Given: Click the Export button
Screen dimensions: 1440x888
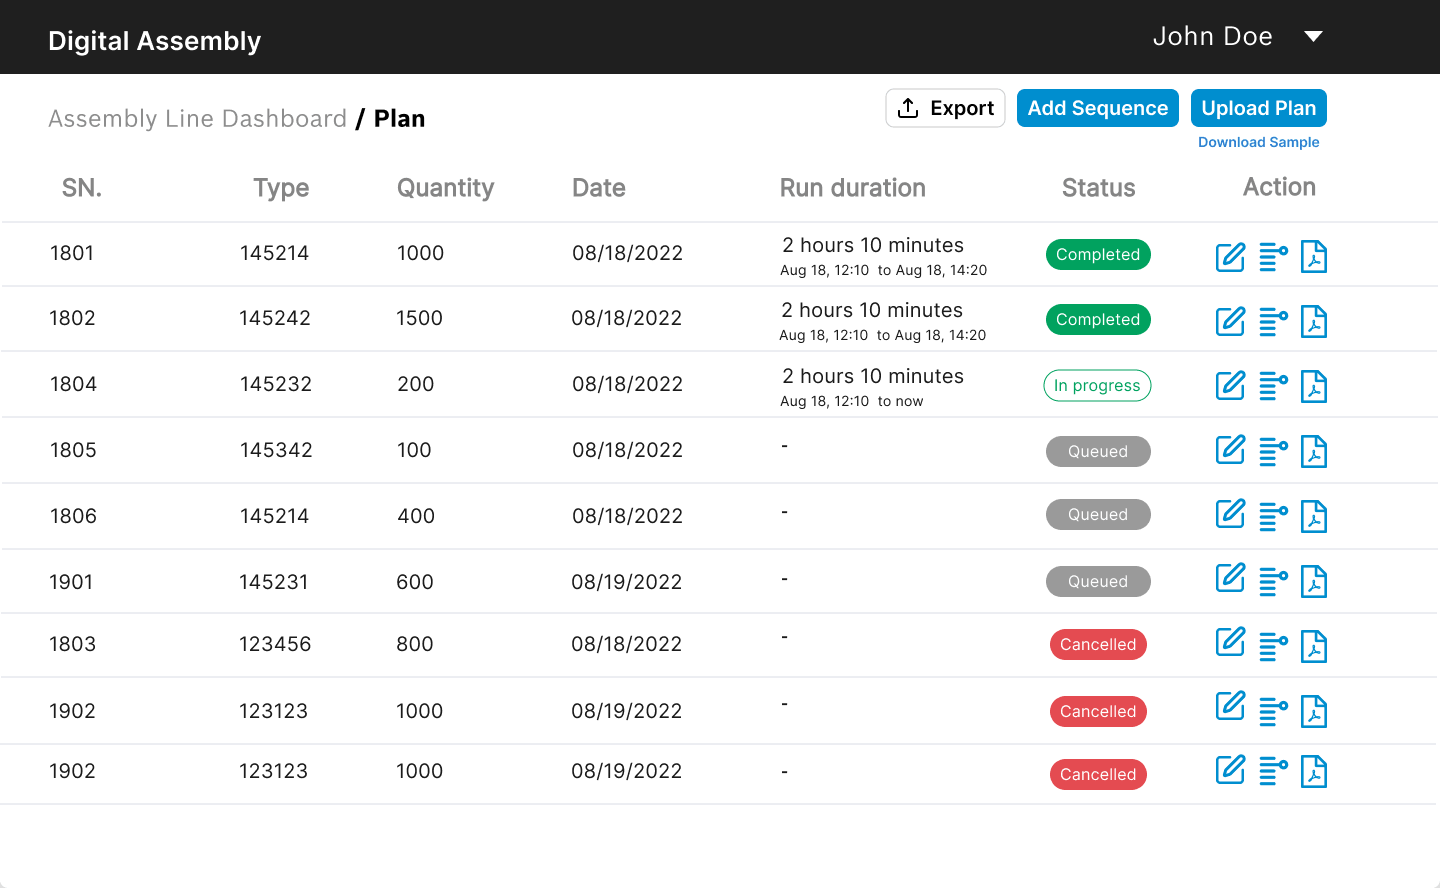Looking at the screenshot, I should 945,108.
